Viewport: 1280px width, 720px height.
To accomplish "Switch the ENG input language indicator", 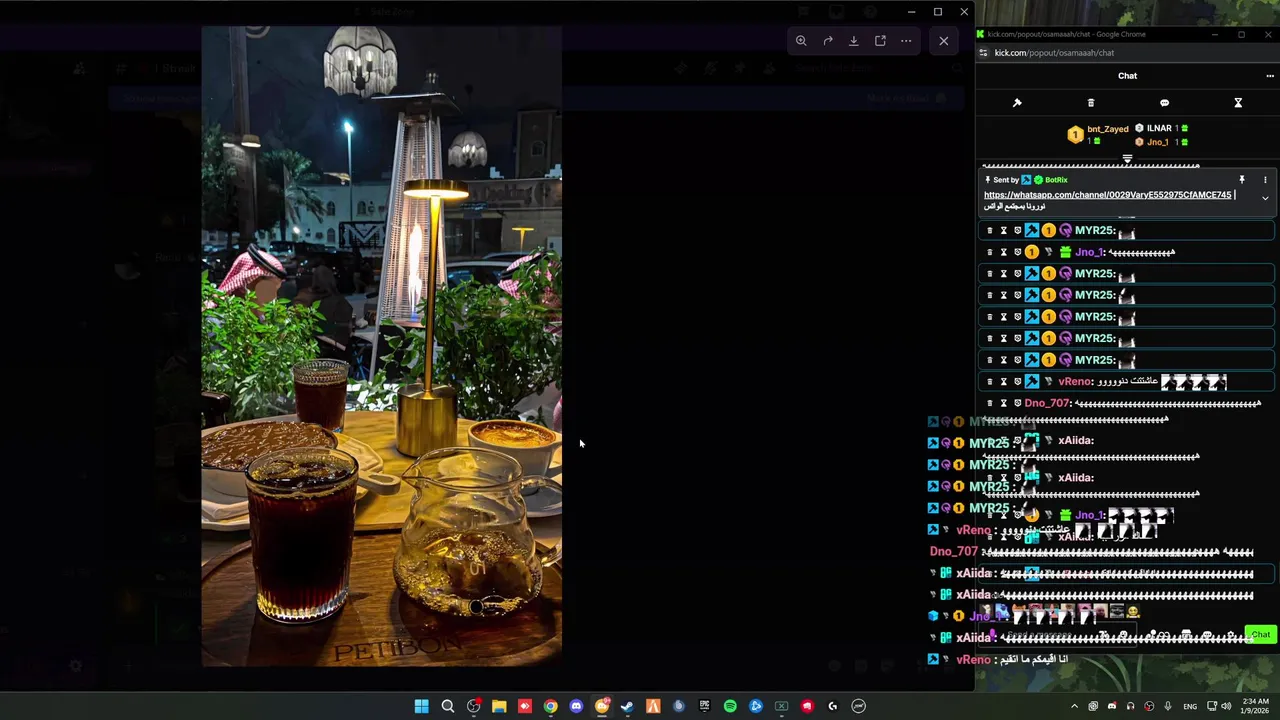I will point(1190,706).
